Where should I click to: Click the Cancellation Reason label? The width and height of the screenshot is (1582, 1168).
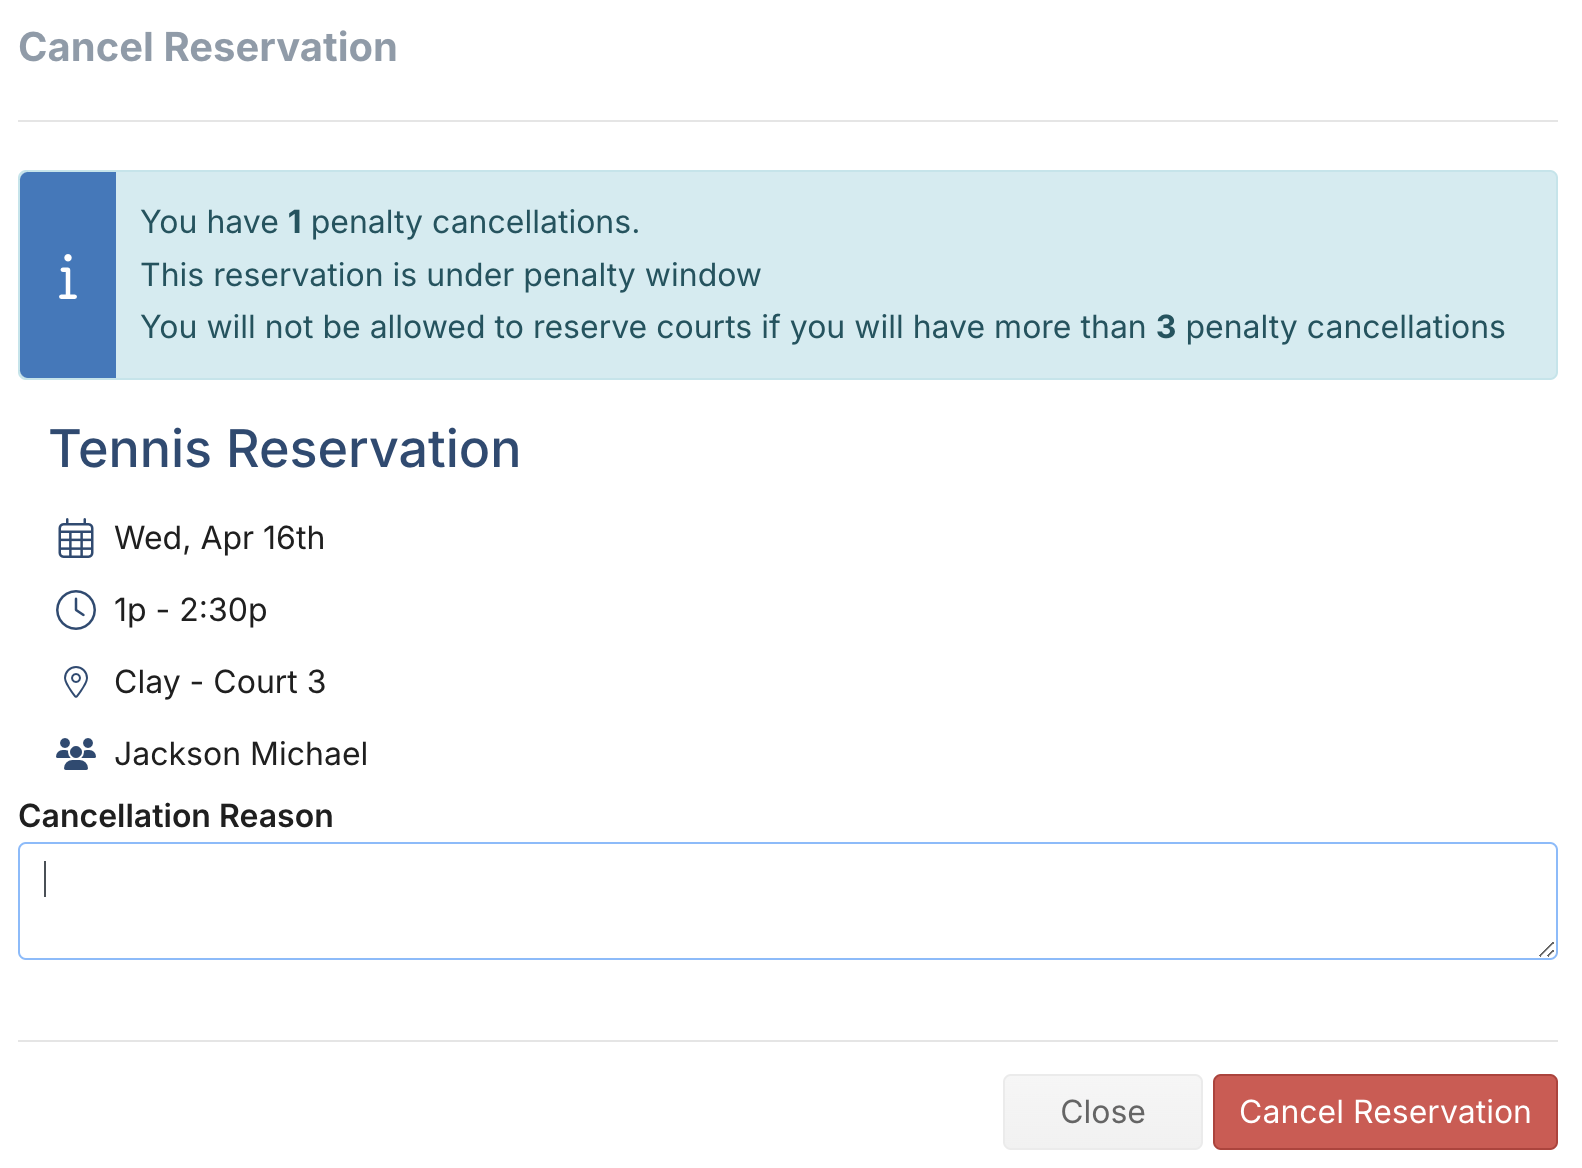tap(176, 816)
